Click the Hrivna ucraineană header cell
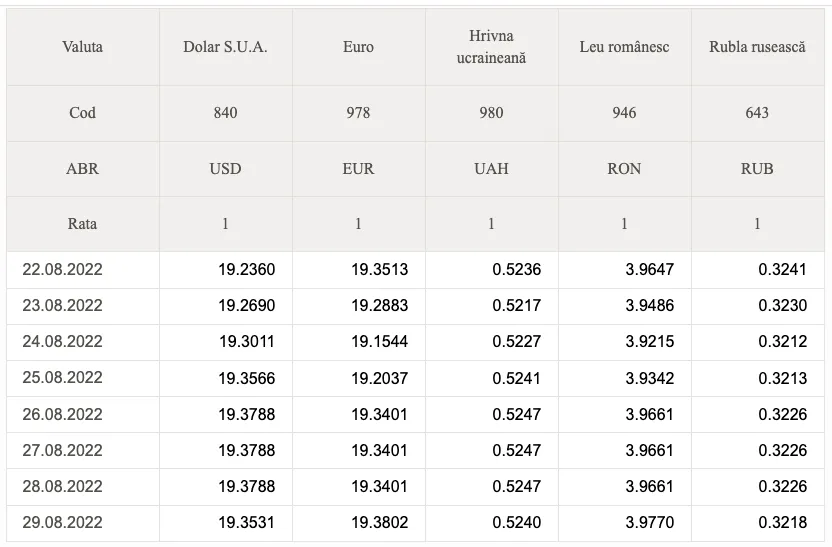This screenshot has height=547, width=832. pyautogui.click(x=491, y=47)
